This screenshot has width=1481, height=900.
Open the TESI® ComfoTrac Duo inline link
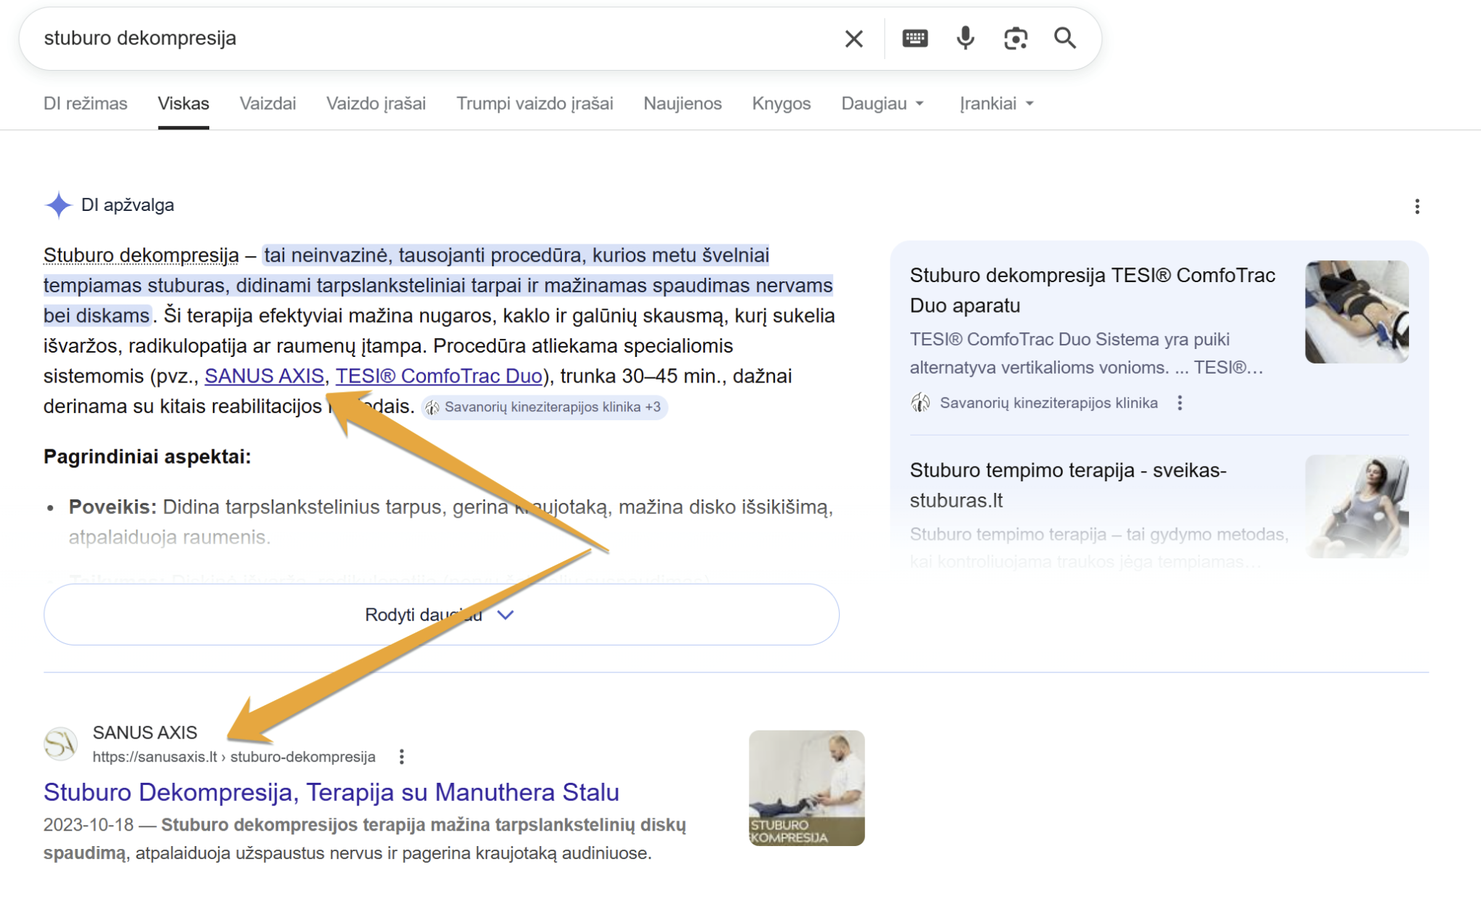coord(439,376)
